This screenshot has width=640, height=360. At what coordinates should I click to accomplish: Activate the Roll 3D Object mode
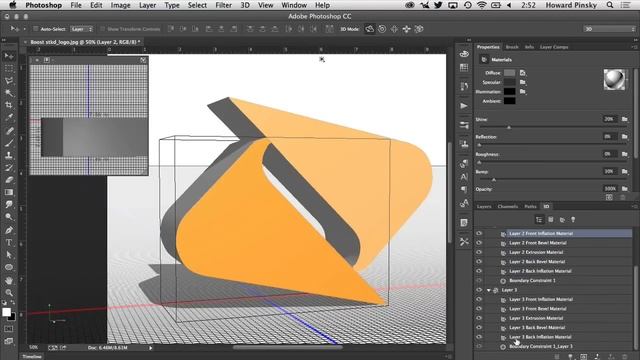(382, 29)
